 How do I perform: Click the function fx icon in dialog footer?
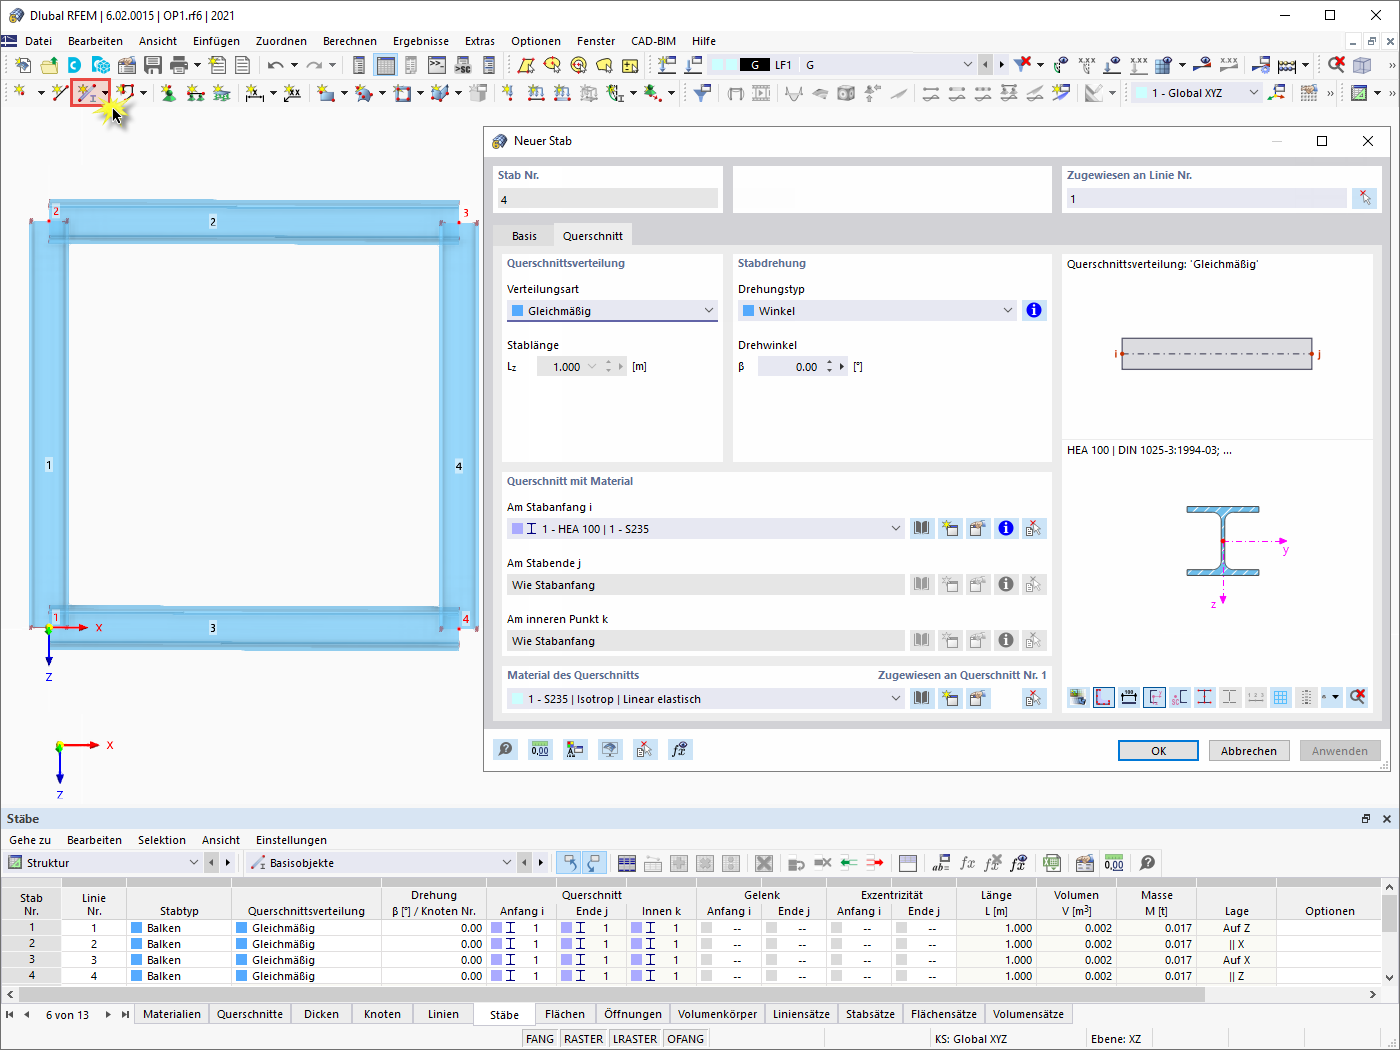(680, 749)
